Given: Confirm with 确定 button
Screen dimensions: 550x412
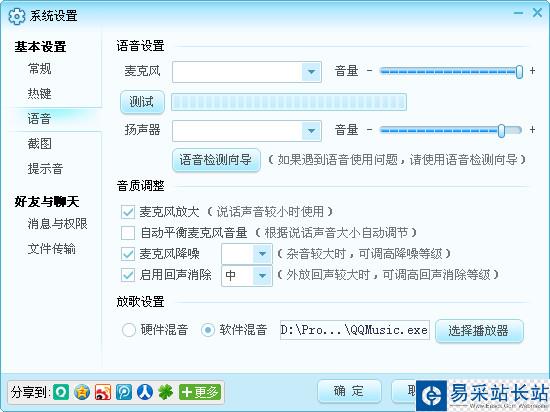Looking at the screenshot, I should click(349, 391).
